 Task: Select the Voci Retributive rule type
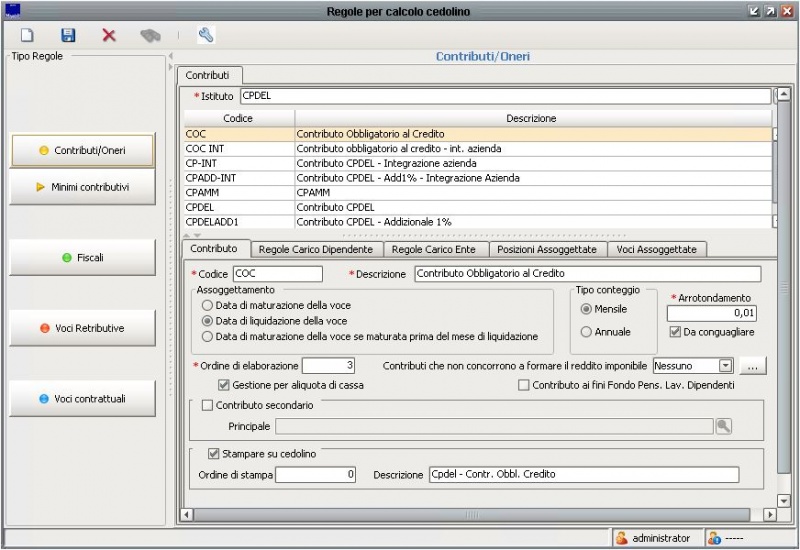[x=83, y=327]
